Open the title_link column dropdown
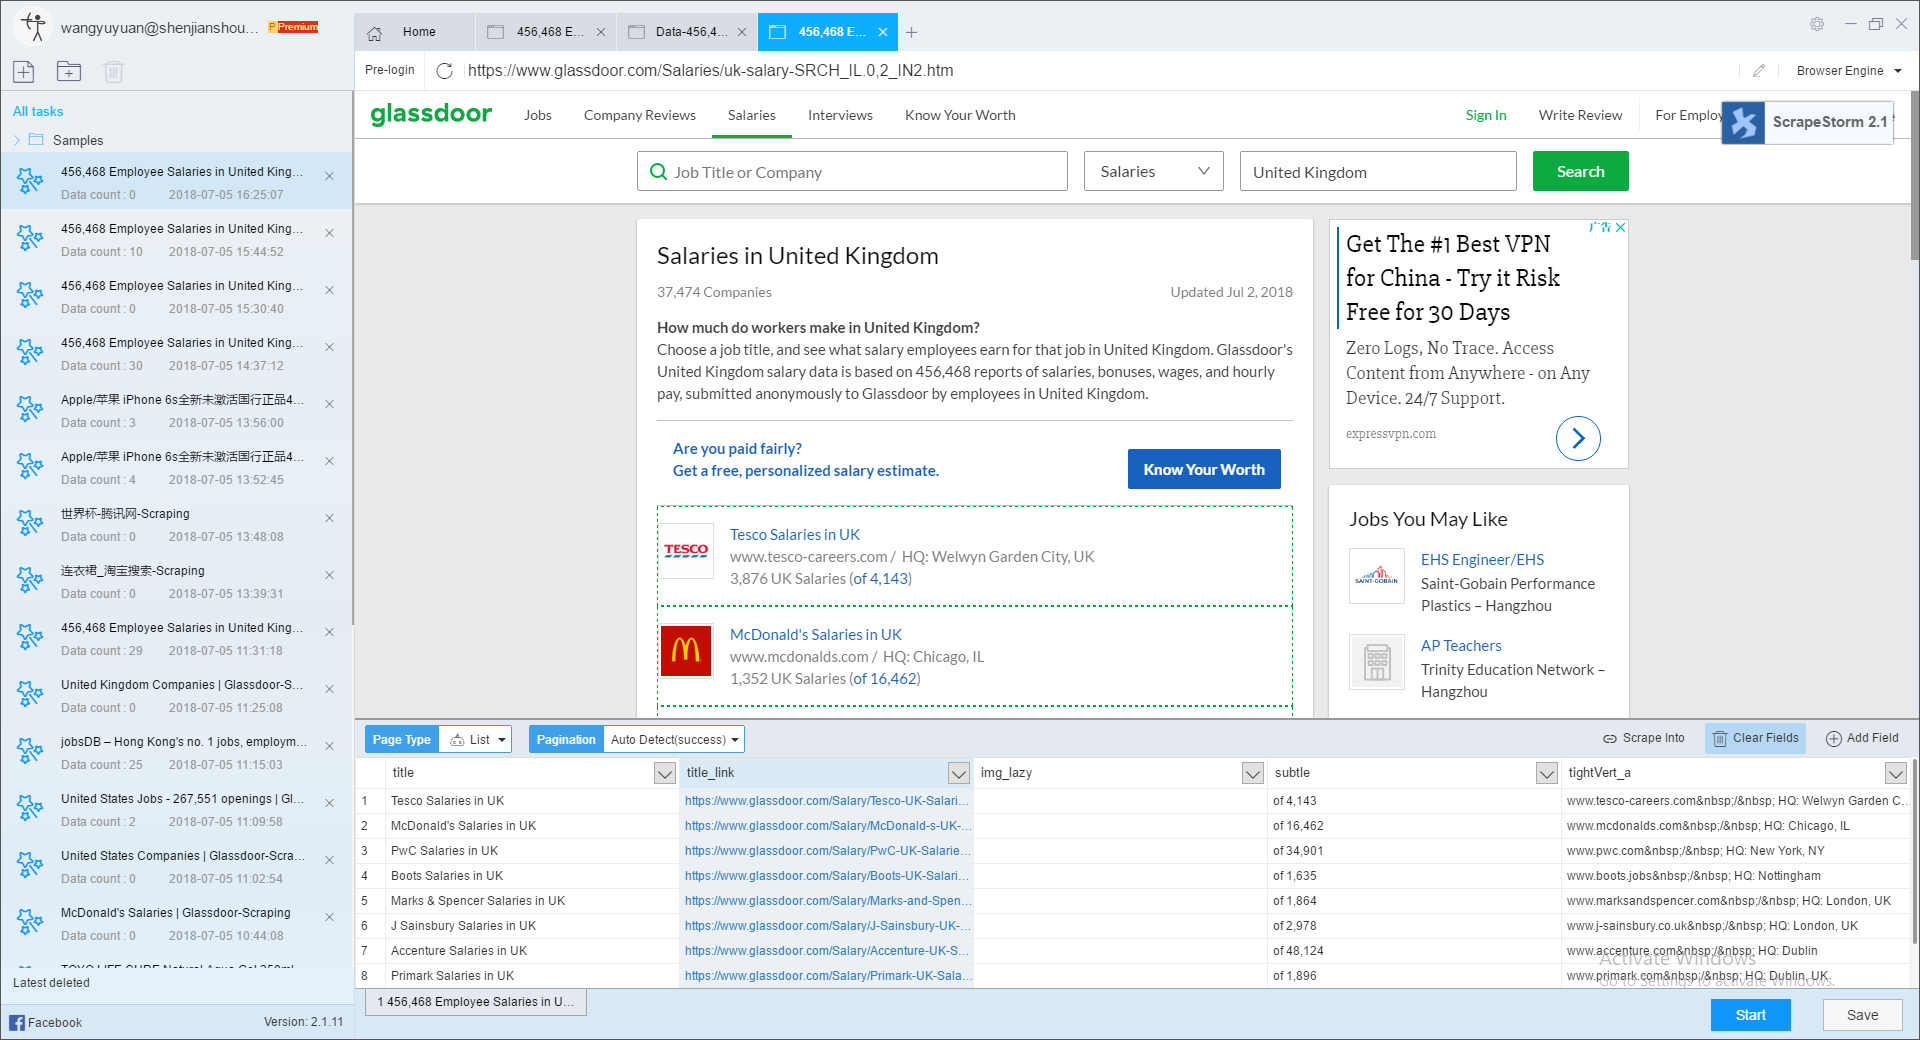 [958, 773]
